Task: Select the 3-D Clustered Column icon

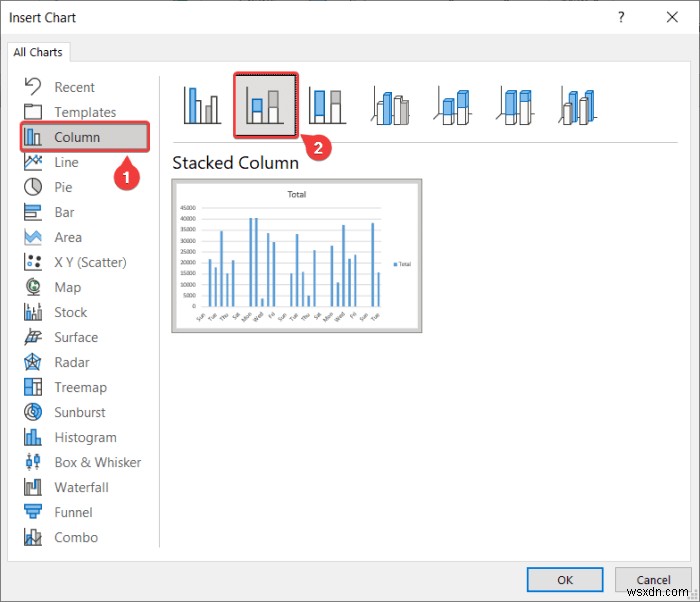Action: [390, 106]
